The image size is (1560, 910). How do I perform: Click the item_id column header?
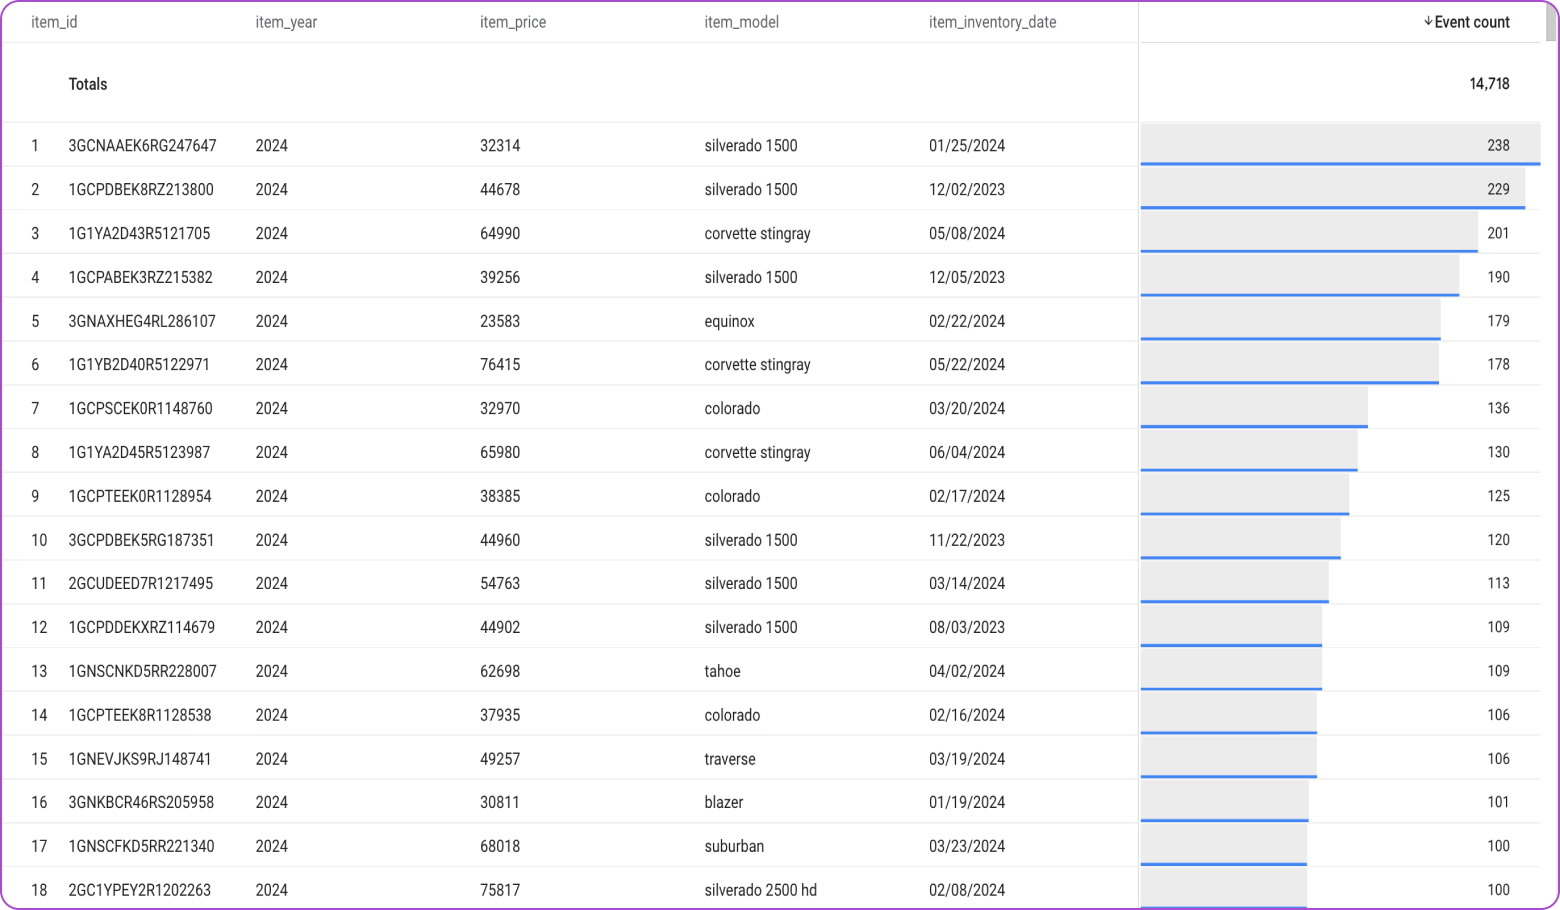[x=54, y=22]
